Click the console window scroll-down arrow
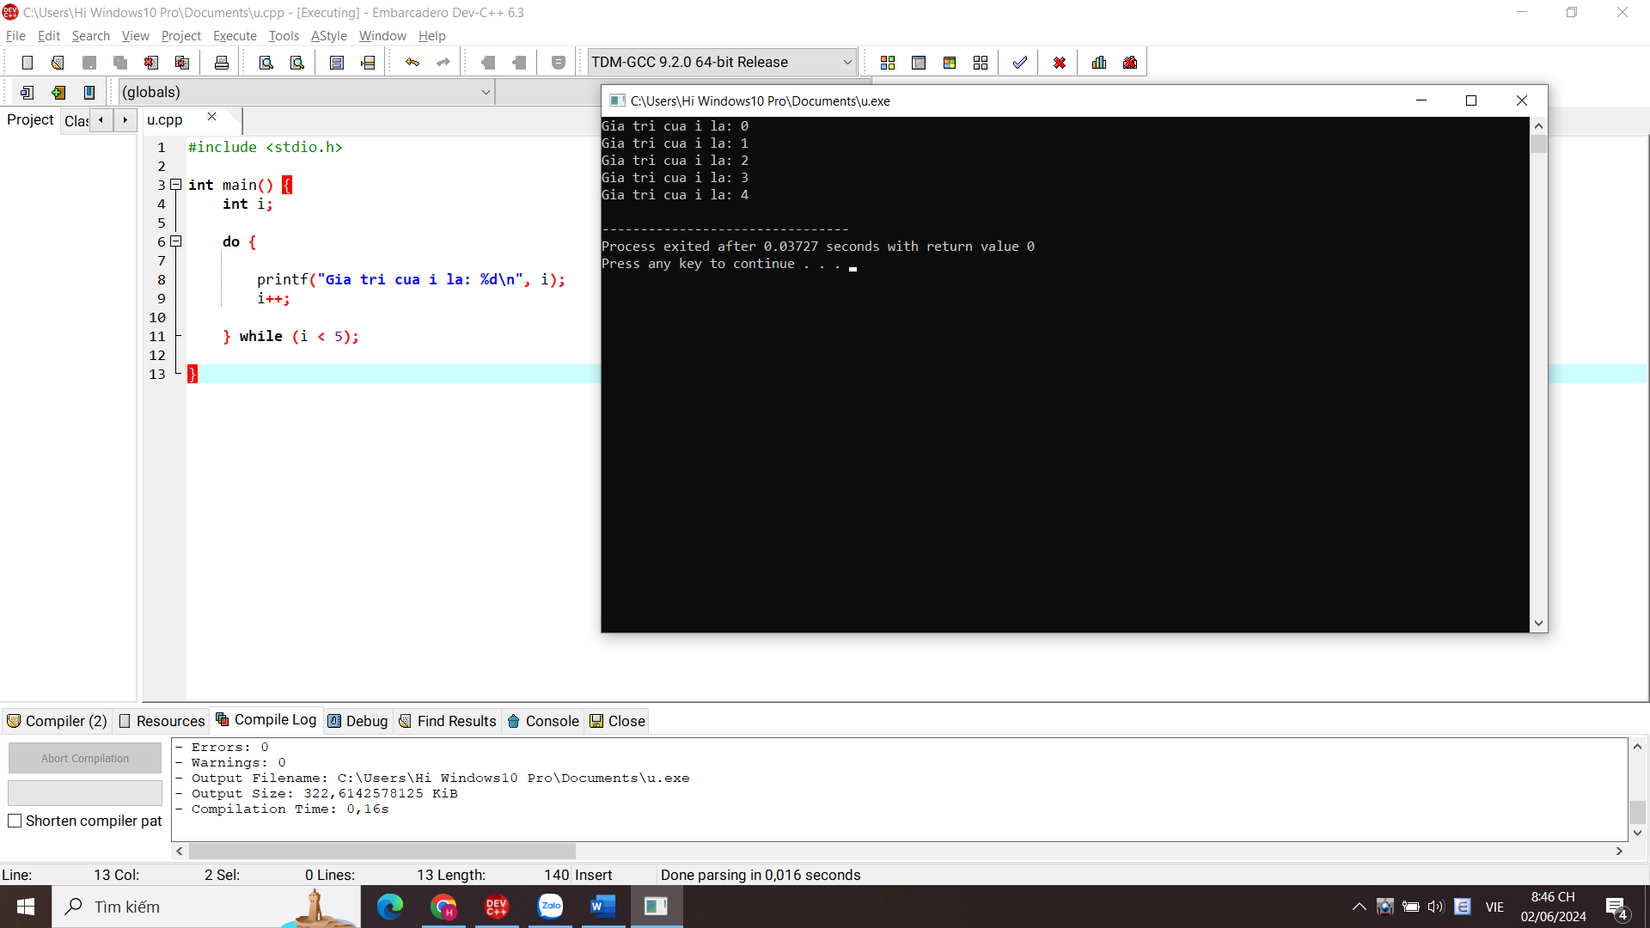 [1539, 623]
